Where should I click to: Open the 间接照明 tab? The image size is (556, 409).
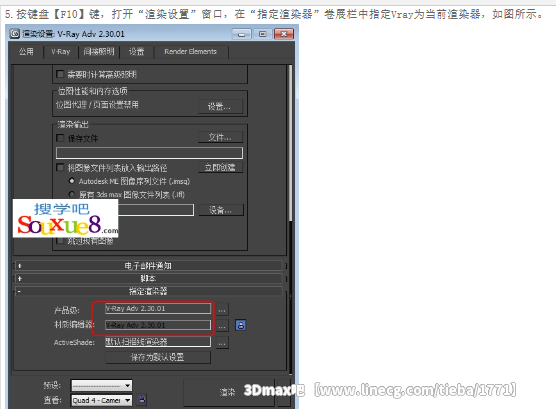(99, 52)
